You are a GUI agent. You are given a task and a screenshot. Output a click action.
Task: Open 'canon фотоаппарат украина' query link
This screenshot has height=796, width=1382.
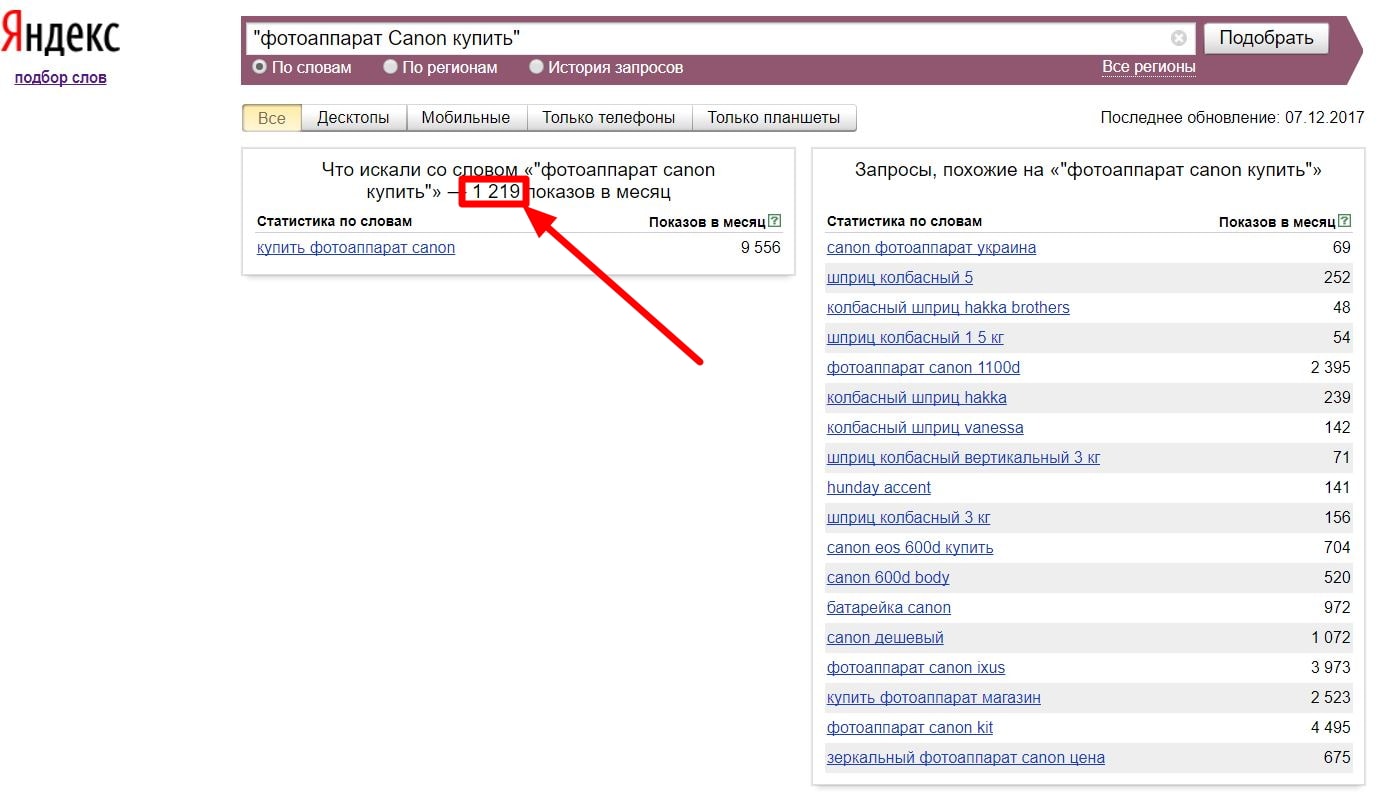click(x=931, y=247)
